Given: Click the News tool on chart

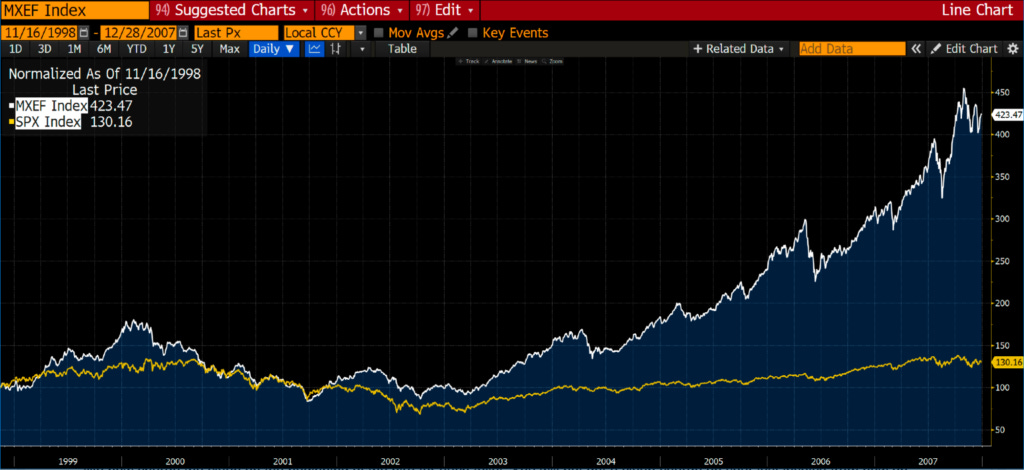Looking at the screenshot, I should click(x=526, y=61).
